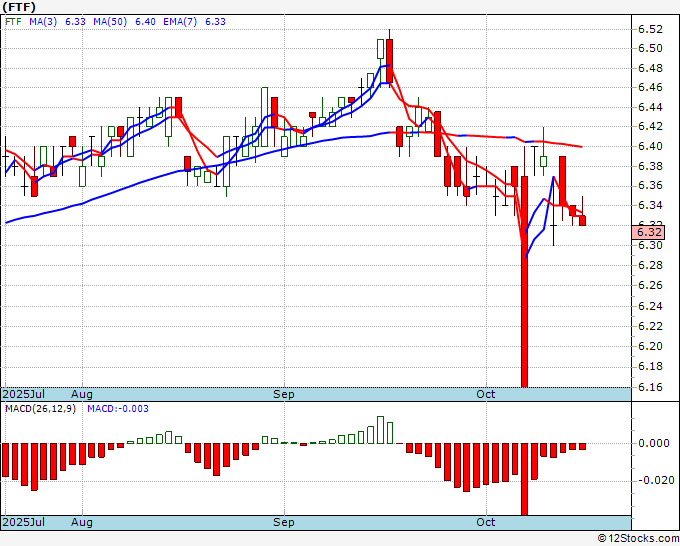Image resolution: width=680 pixels, height=546 pixels.
Task: Click the 6.33 value beside MA(3)
Action: 75,22
